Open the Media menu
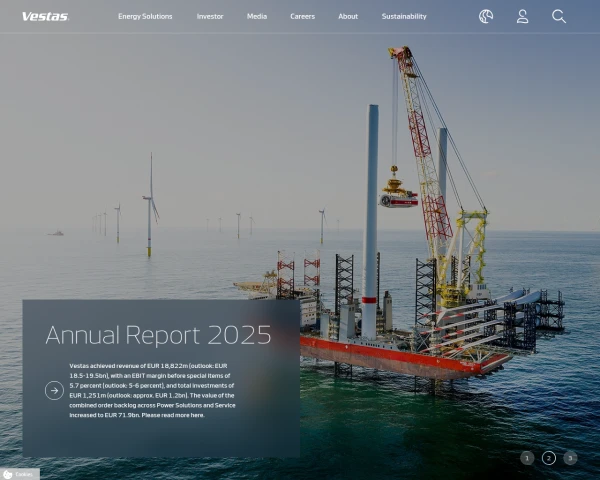The height and width of the screenshot is (480, 600). point(257,17)
